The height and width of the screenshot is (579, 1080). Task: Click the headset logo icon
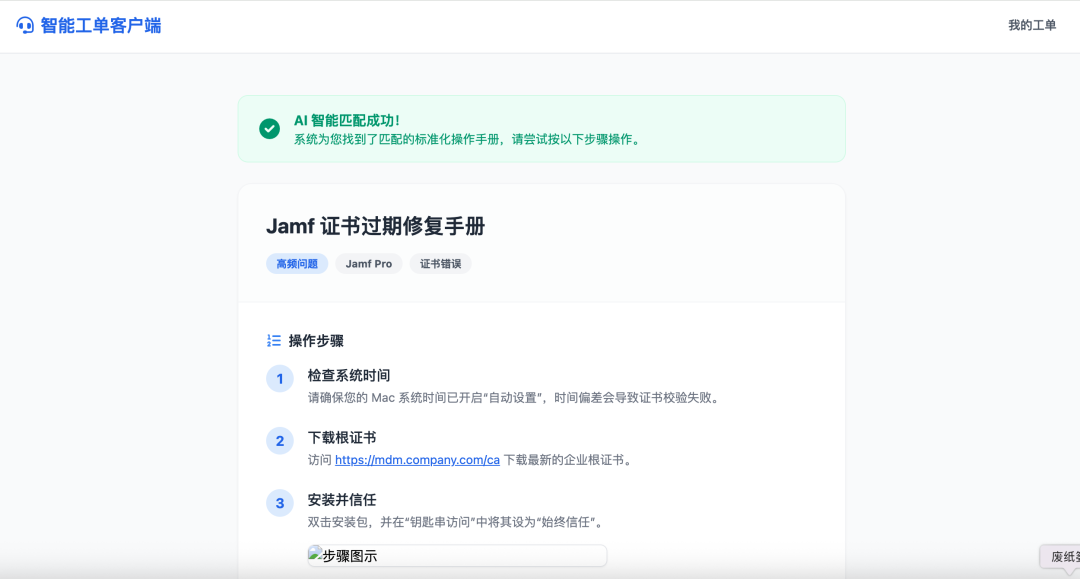25,25
